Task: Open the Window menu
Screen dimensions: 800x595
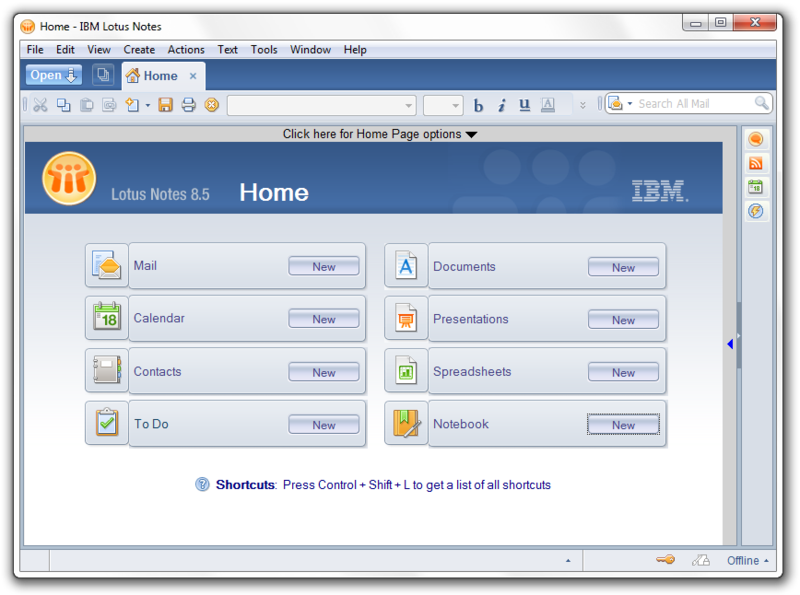Action: click(x=310, y=49)
